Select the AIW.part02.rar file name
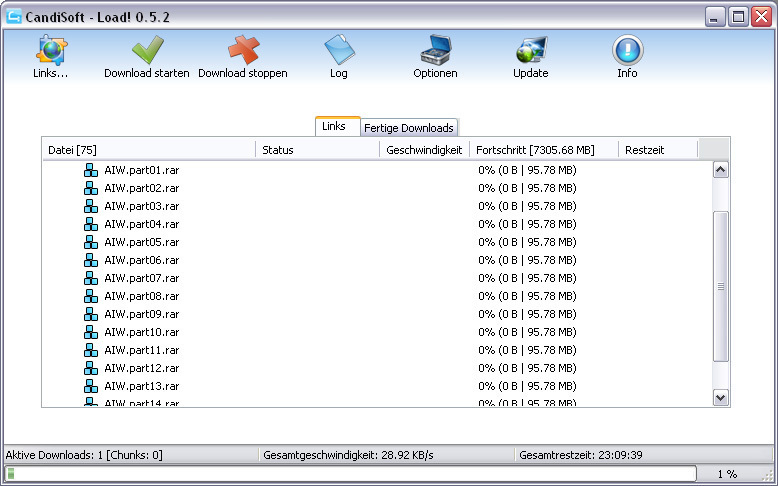 point(141,188)
